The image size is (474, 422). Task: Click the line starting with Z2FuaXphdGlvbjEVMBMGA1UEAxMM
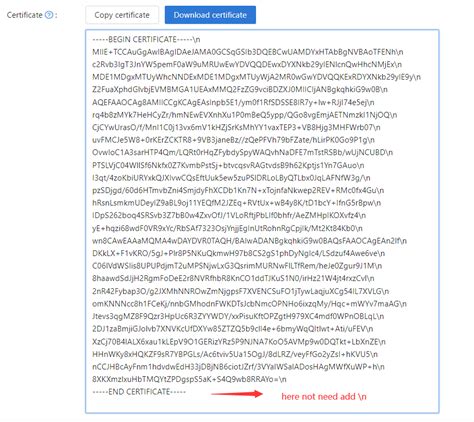click(x=240, y=90)
